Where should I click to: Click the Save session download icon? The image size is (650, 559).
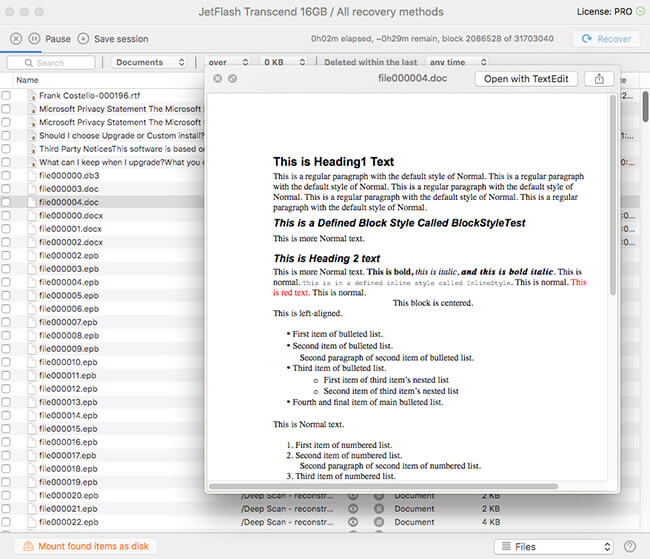[x=83, y=39]
